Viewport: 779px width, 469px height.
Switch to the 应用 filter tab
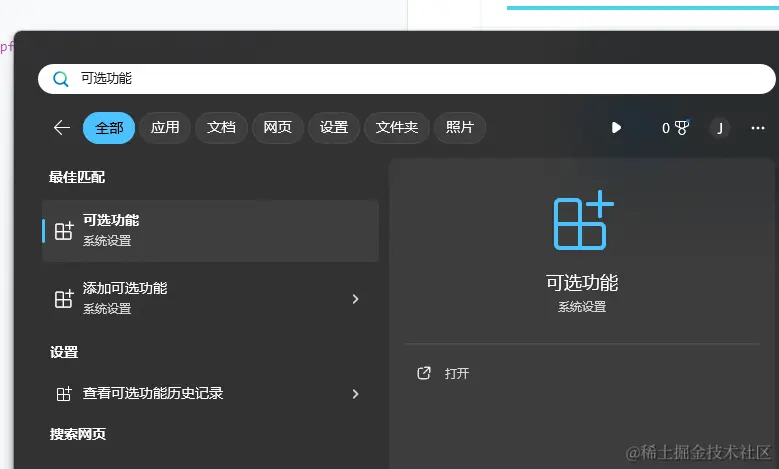tap(165, 128)
